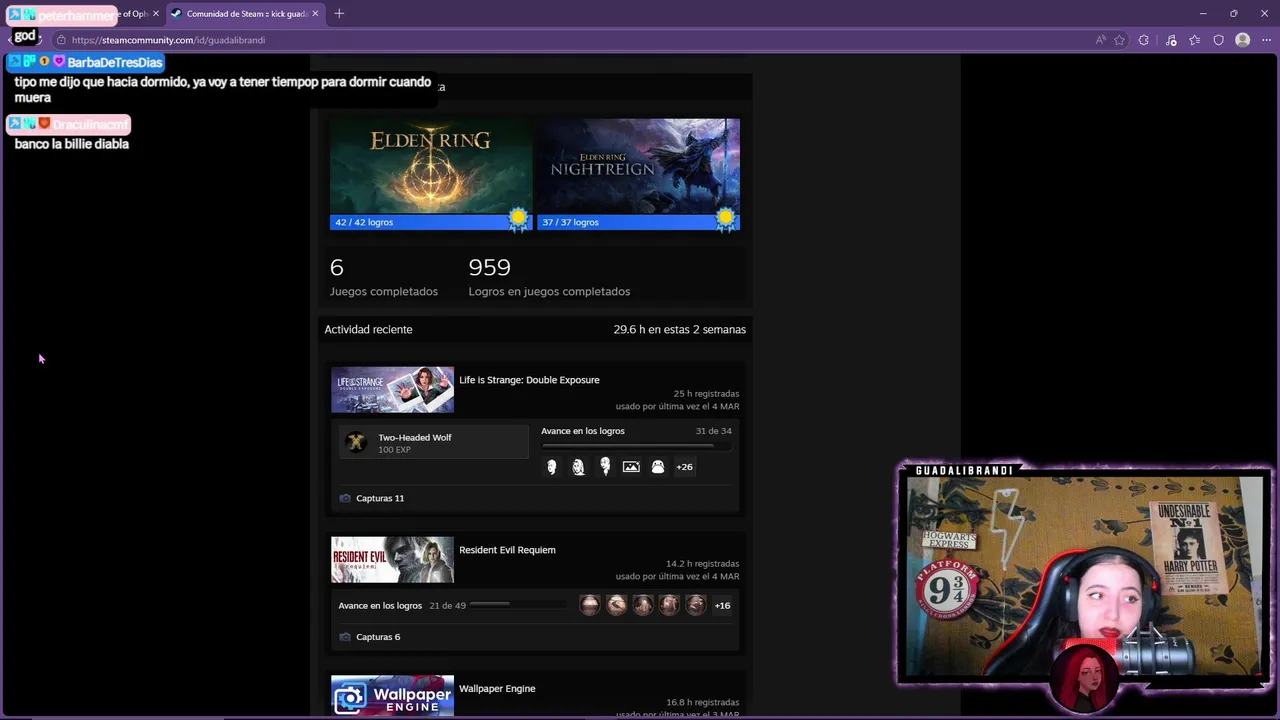1280x720 pixels.
Task: Open the browser settings three-dot menu
Action: click(1266, 40)
